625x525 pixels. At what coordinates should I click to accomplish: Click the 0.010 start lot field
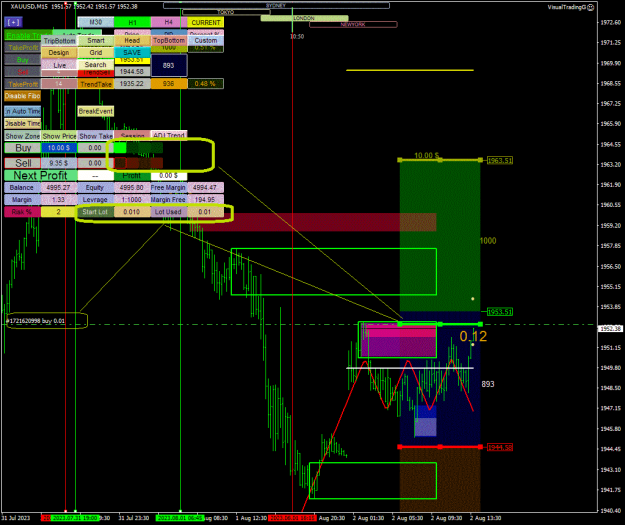point(132,212)
